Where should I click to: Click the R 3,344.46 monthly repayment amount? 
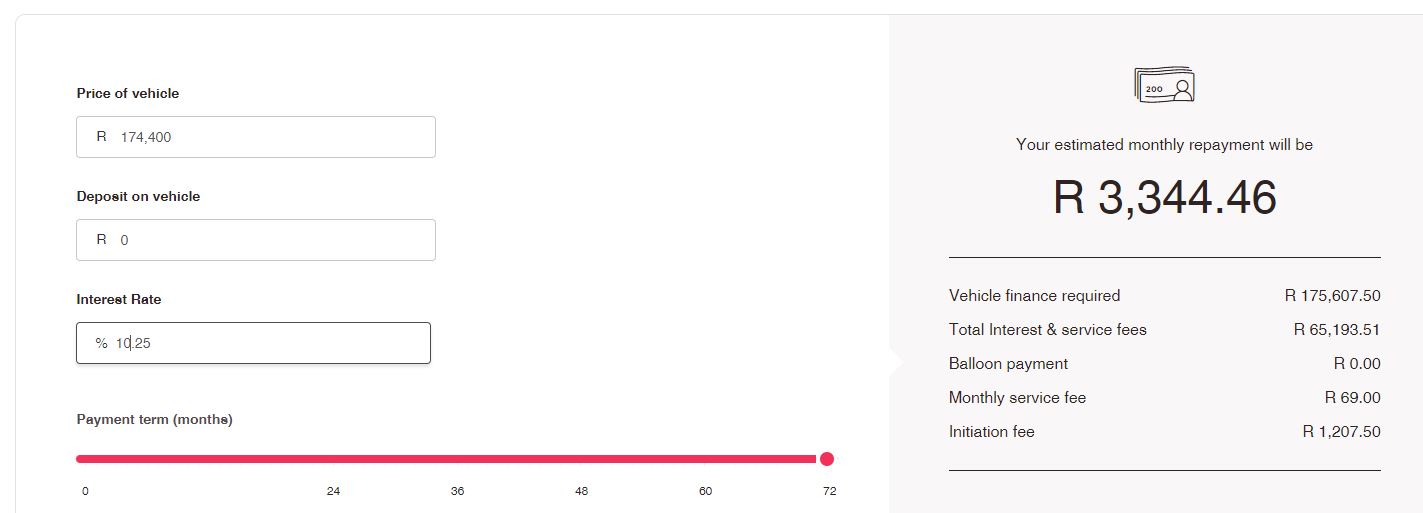click(1165, 197)
